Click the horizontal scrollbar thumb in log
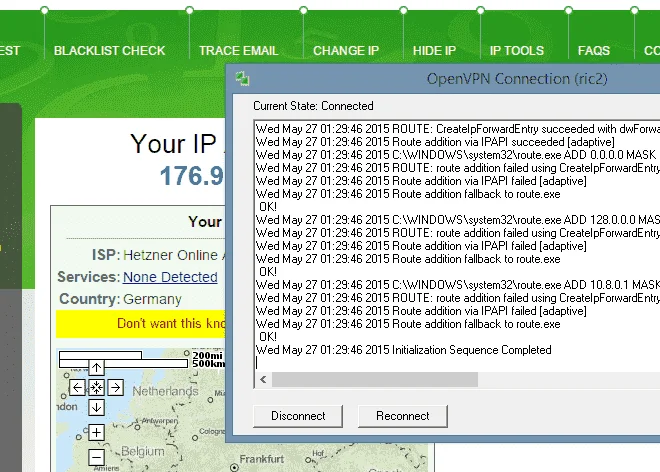This screenshot has width=660, height=472. click(375, 379)
